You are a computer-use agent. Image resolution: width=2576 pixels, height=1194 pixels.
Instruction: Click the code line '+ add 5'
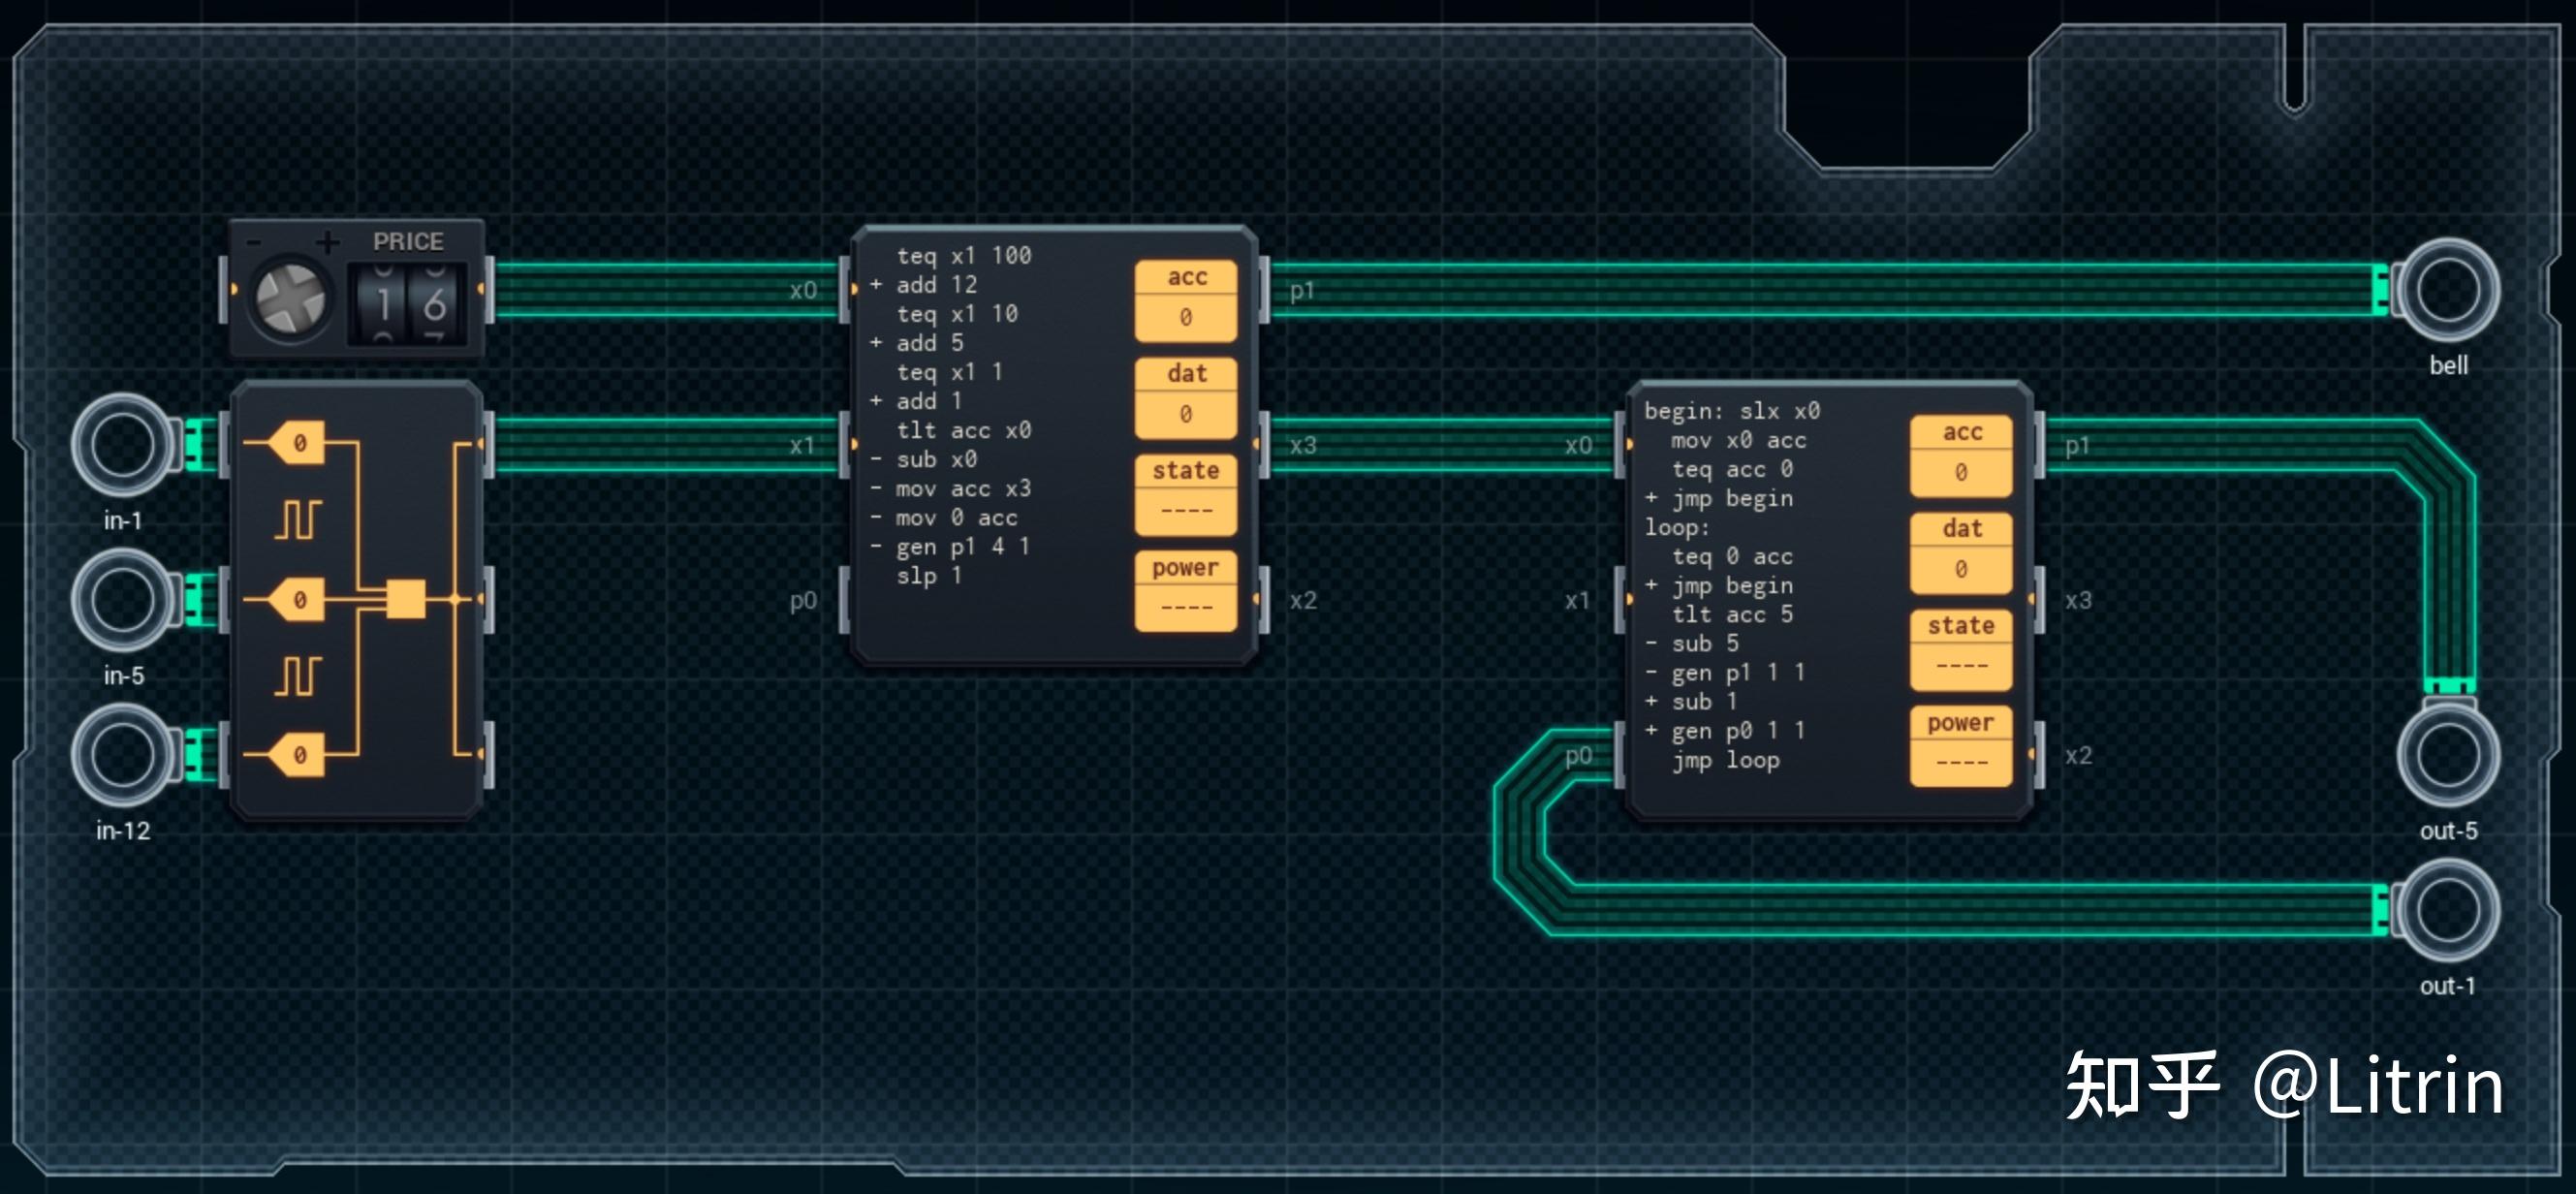point(917,343)
